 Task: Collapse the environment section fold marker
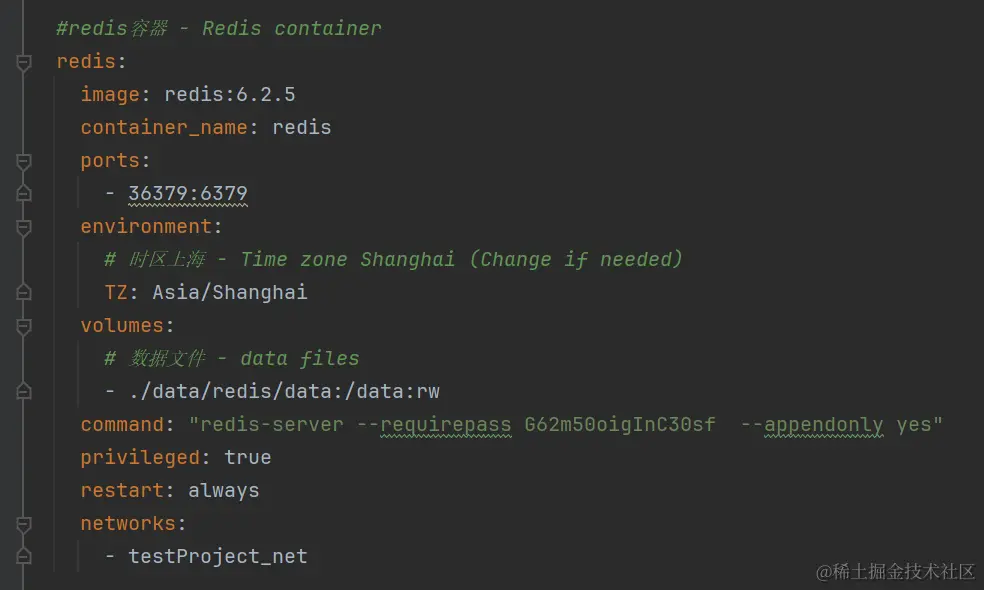pos(24,227)
